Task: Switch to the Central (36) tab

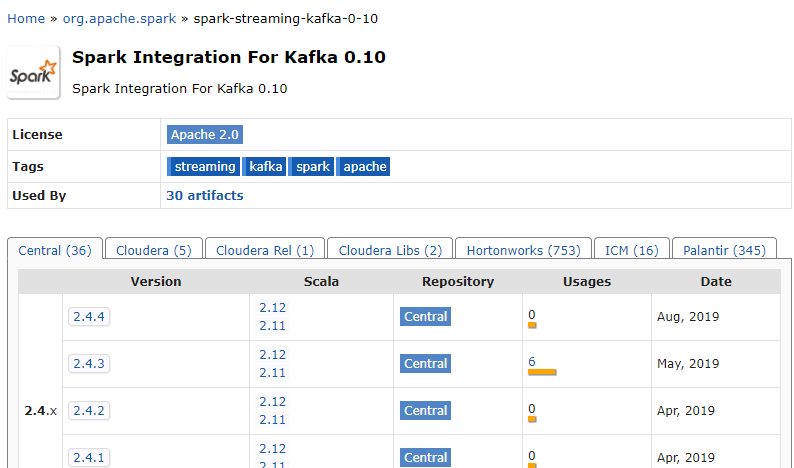Action: pyautogui.click(x=55, y=250)
